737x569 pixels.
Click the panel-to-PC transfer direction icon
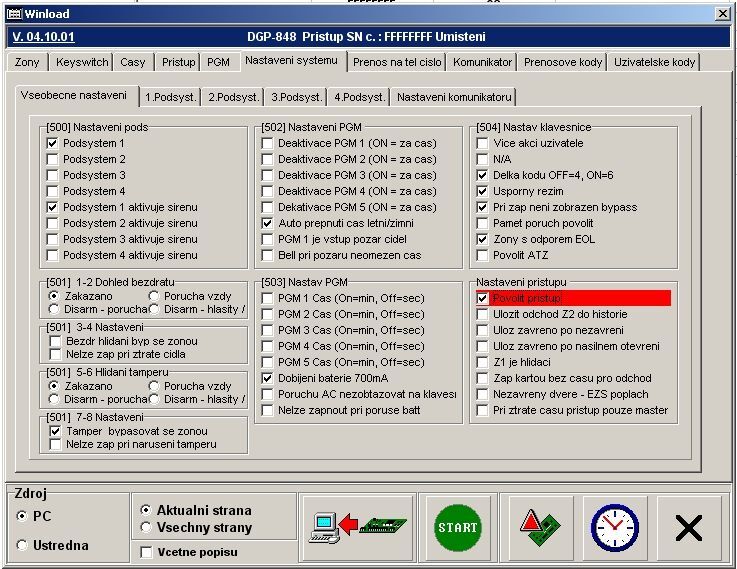[x=357, y=526]
